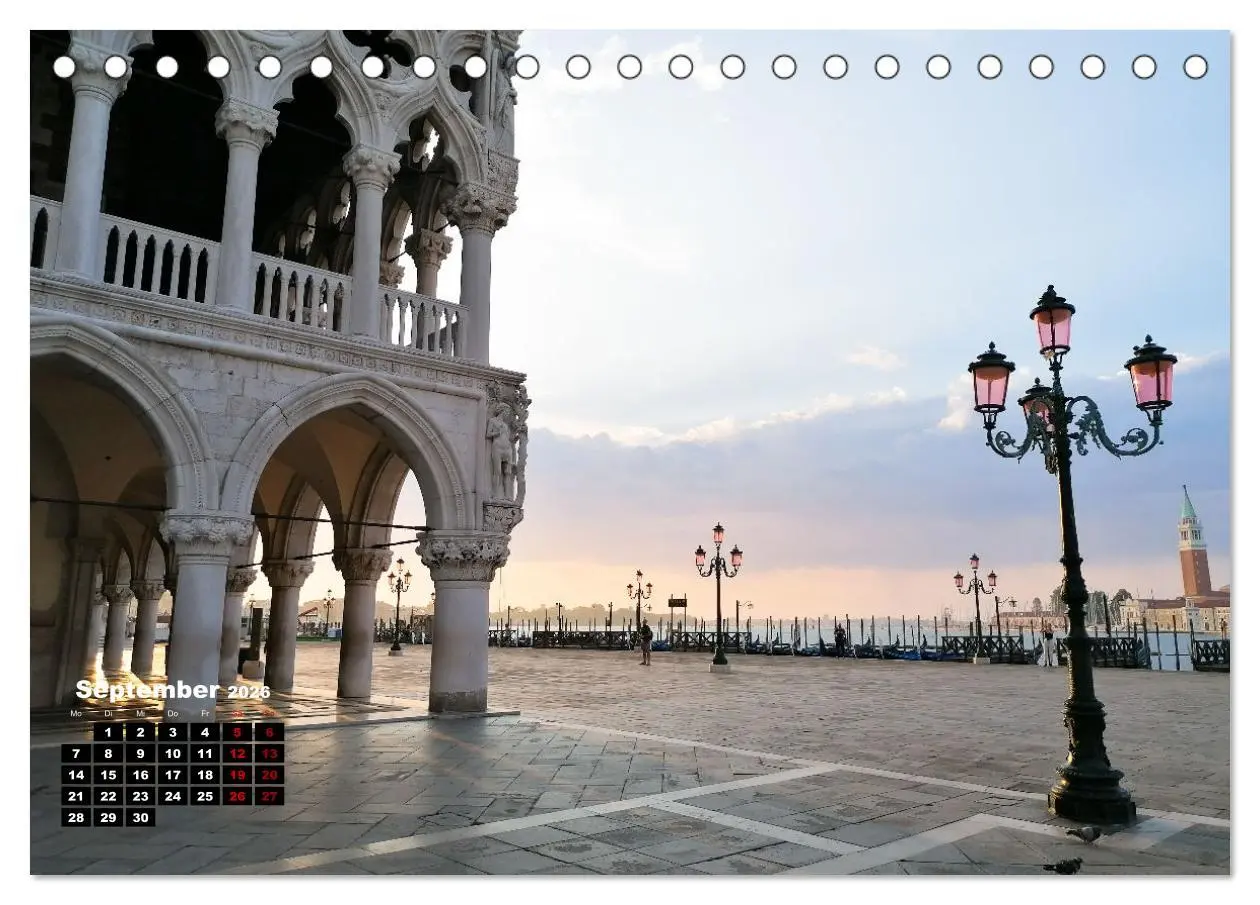Pick date 24 in the calendar
The width and height of the screenshot is (1260, 905).
[x=173, y=796]
